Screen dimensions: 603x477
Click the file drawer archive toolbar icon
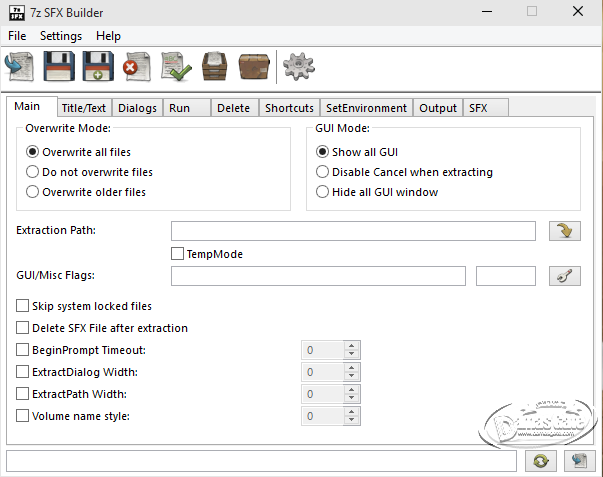point(215,67)
